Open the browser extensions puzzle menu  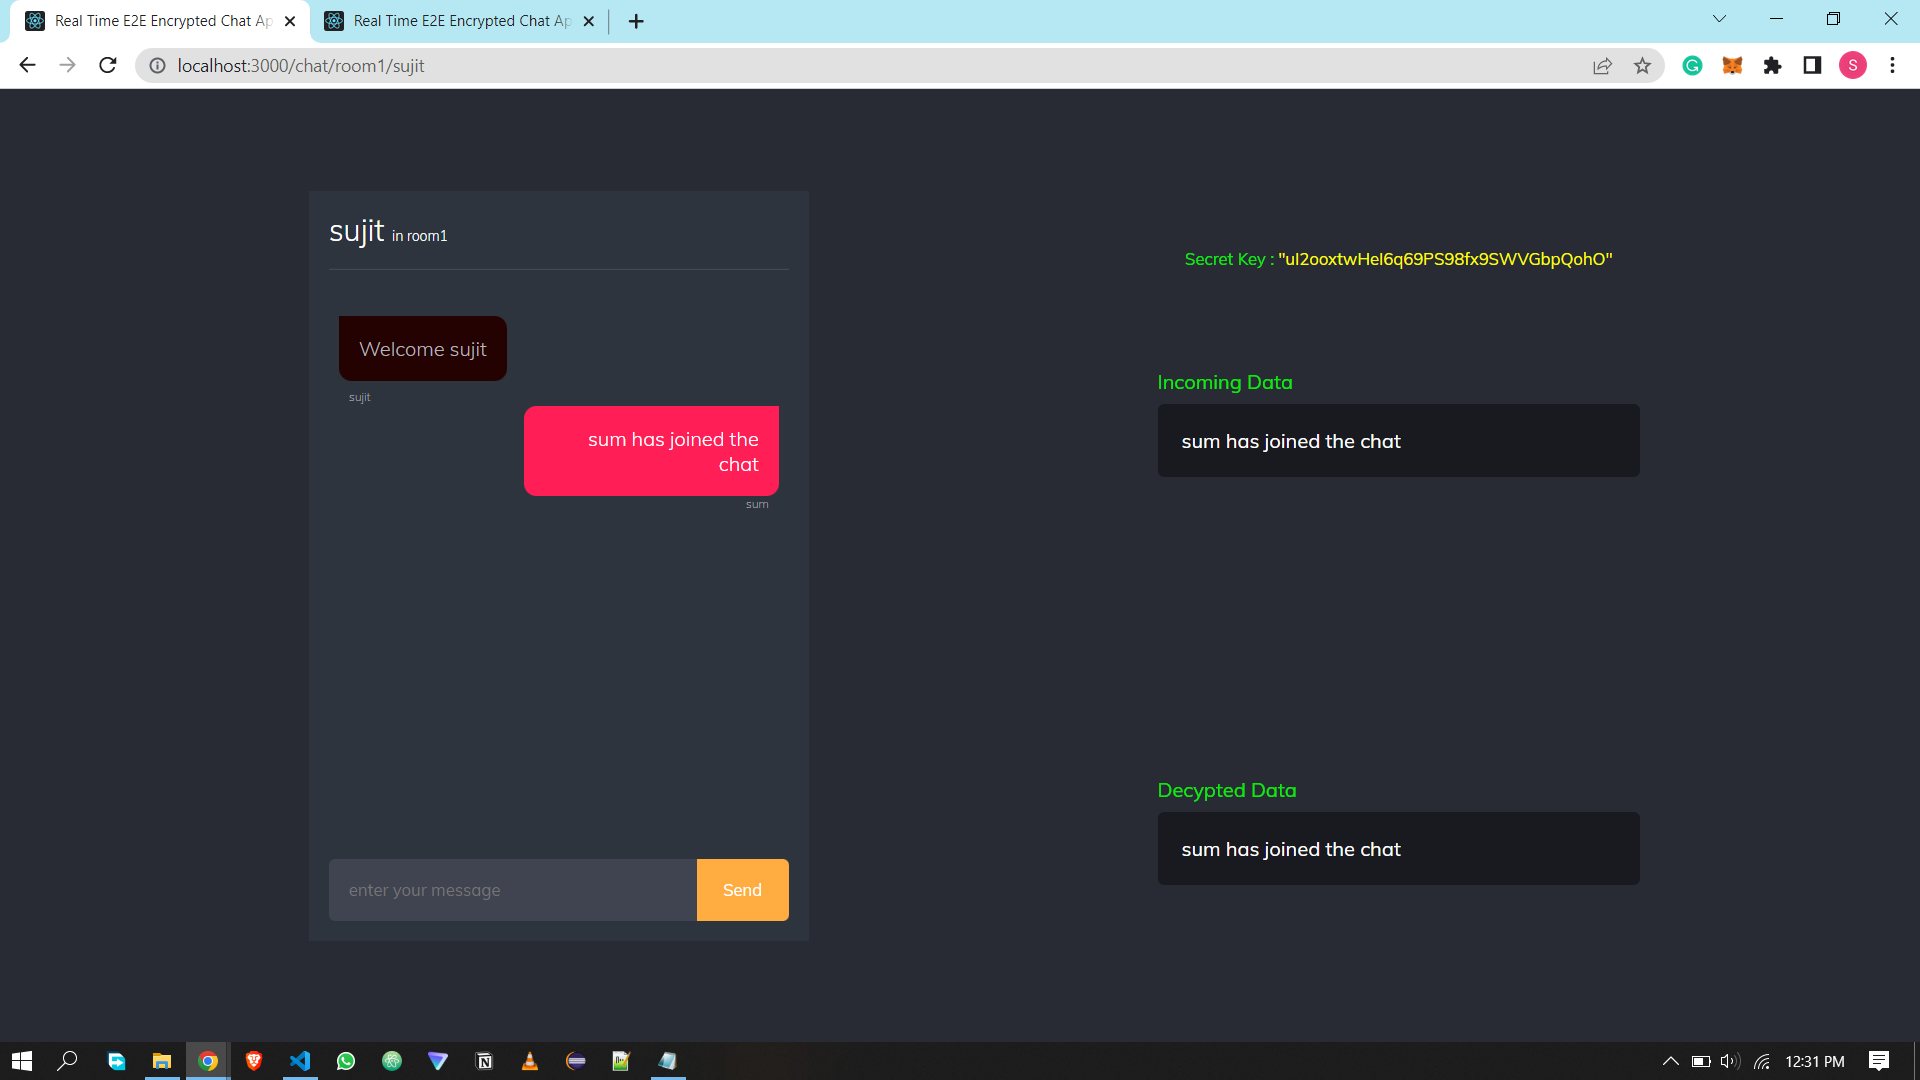click(1773, 65)
